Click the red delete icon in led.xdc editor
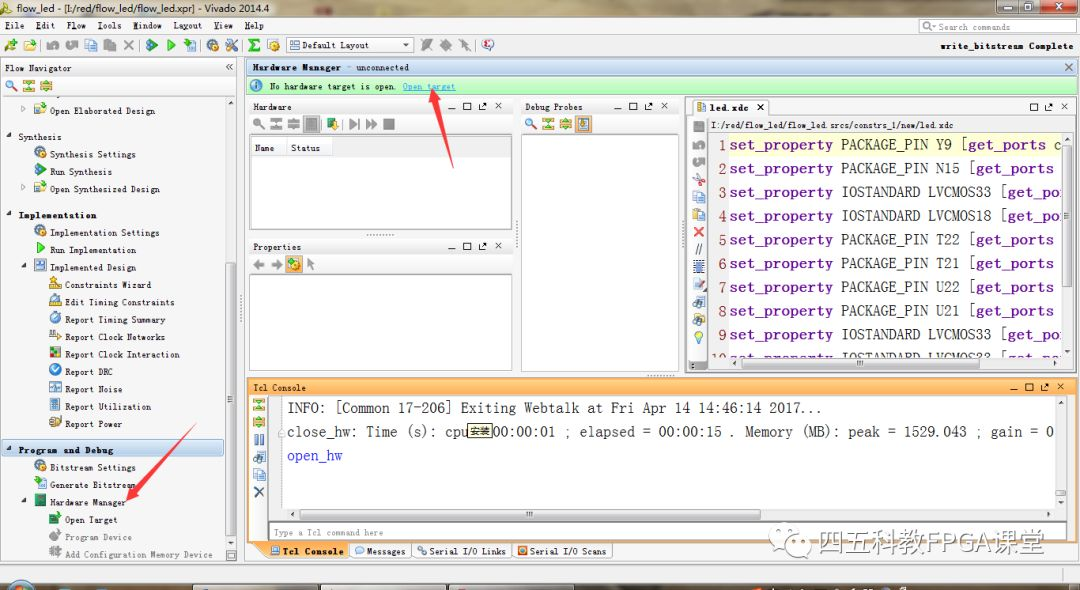Viewport: 1080px width, 590px height. (x=699, y=231)
